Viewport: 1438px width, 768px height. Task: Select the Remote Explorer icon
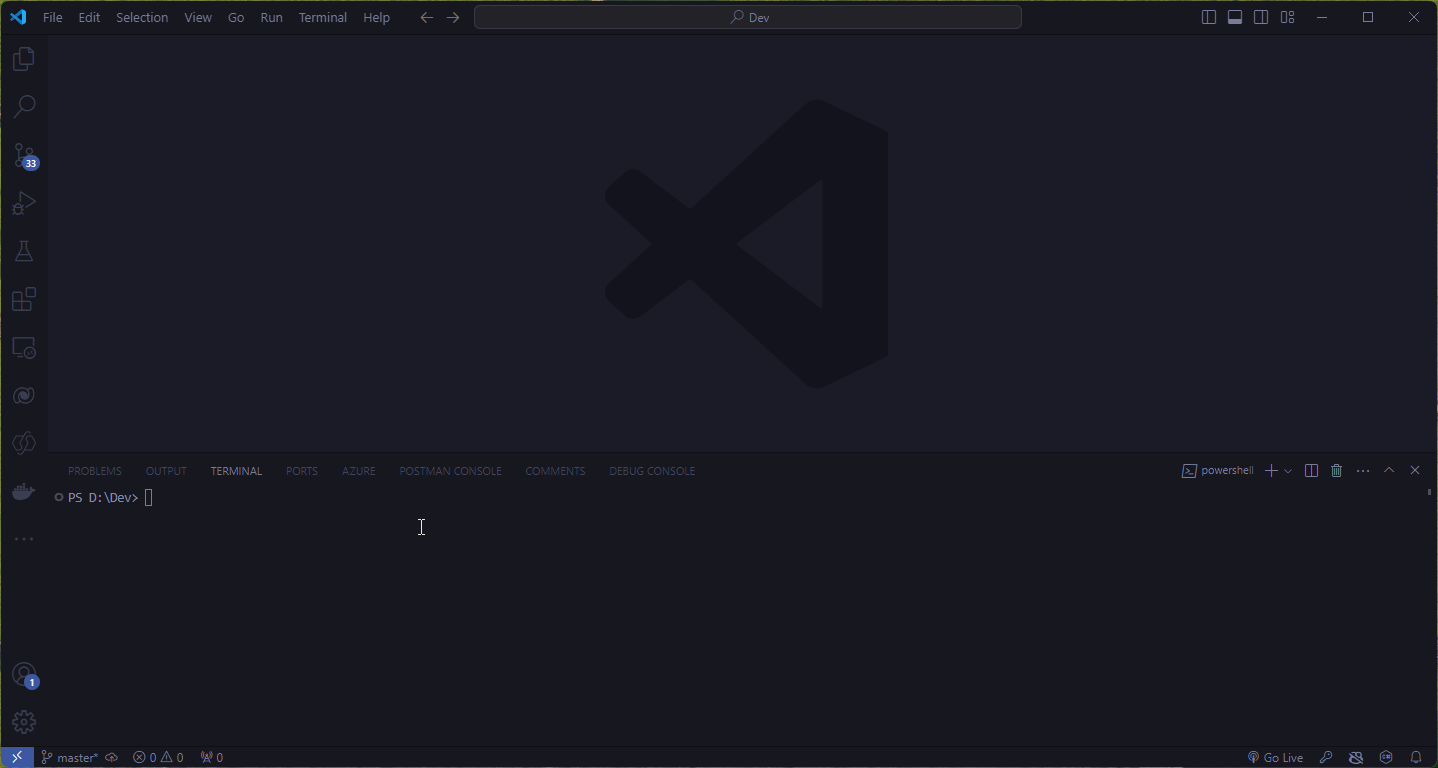pos(23,347)
